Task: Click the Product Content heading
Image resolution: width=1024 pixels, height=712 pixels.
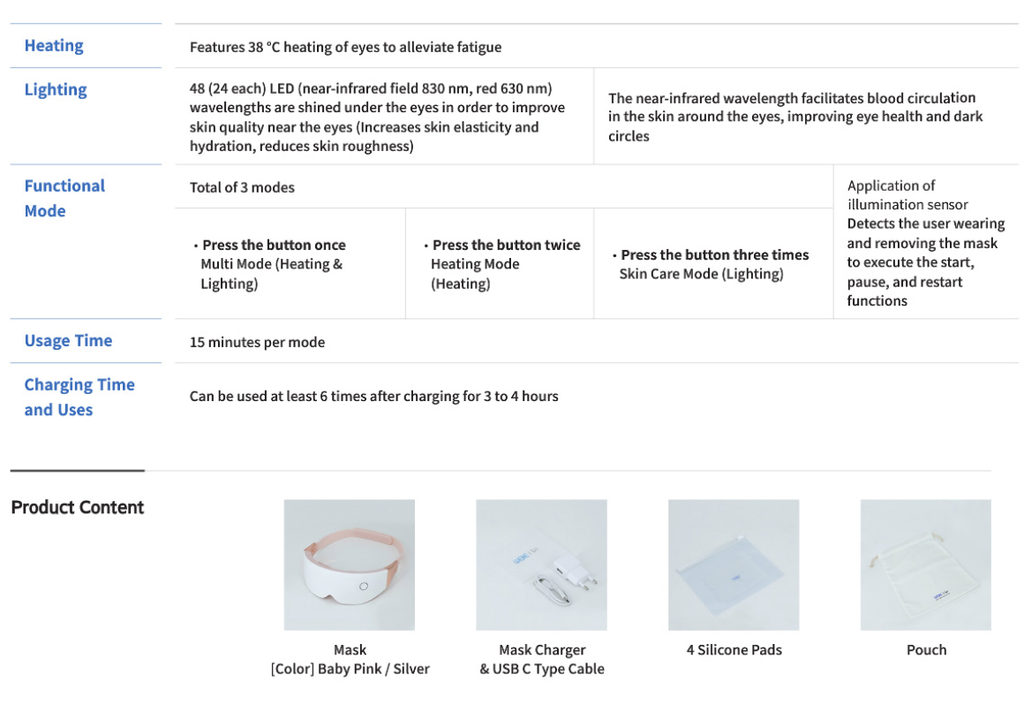Action: click(x=78, y=508)
